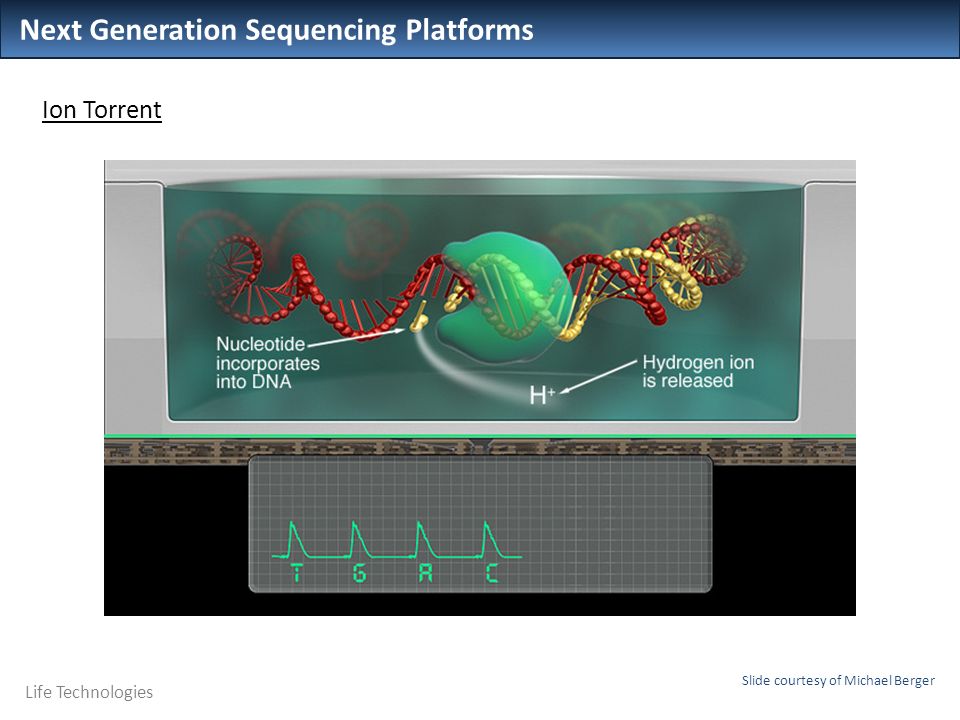Click the 'Nucleotide incorporates into DNA' label
Viewport: 960px width, 720px height.
pos(268,362)
